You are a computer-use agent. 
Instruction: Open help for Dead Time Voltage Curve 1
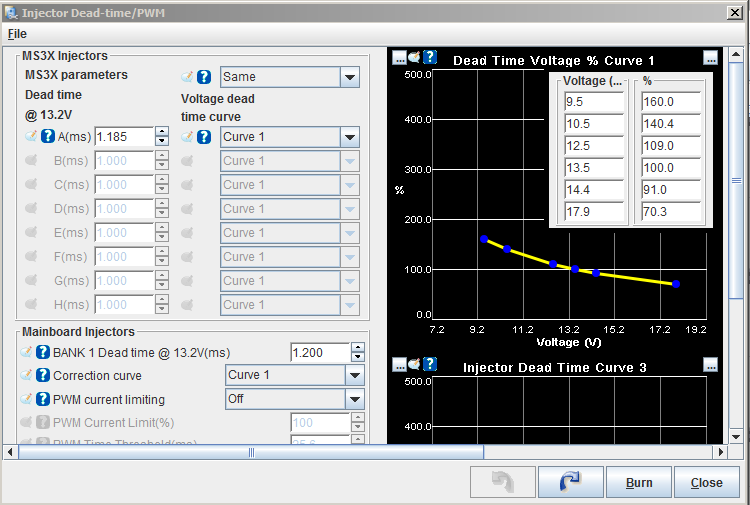click(x=430, y=57)
